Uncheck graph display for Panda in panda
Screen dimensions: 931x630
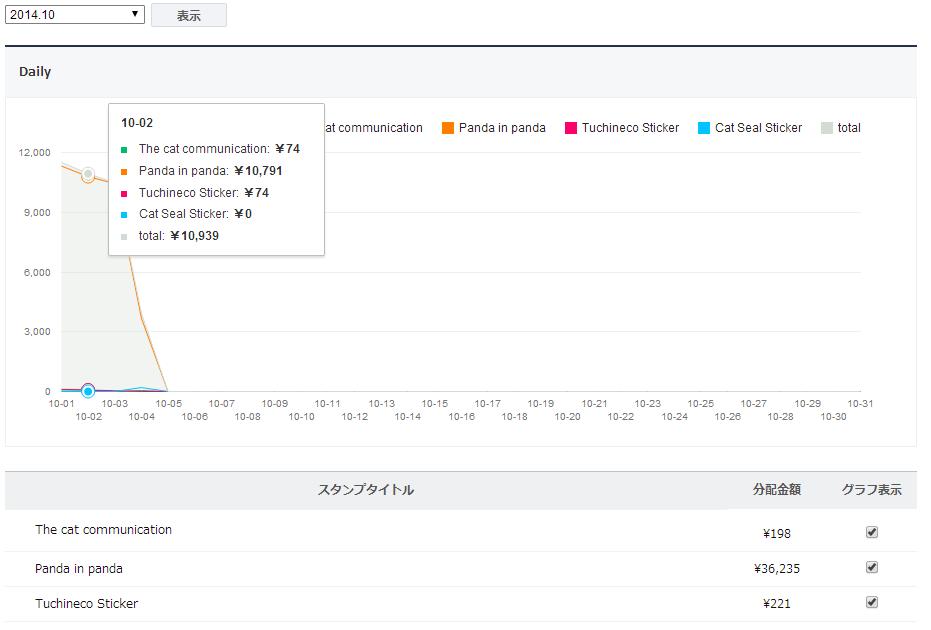click(x=872, y=567)
